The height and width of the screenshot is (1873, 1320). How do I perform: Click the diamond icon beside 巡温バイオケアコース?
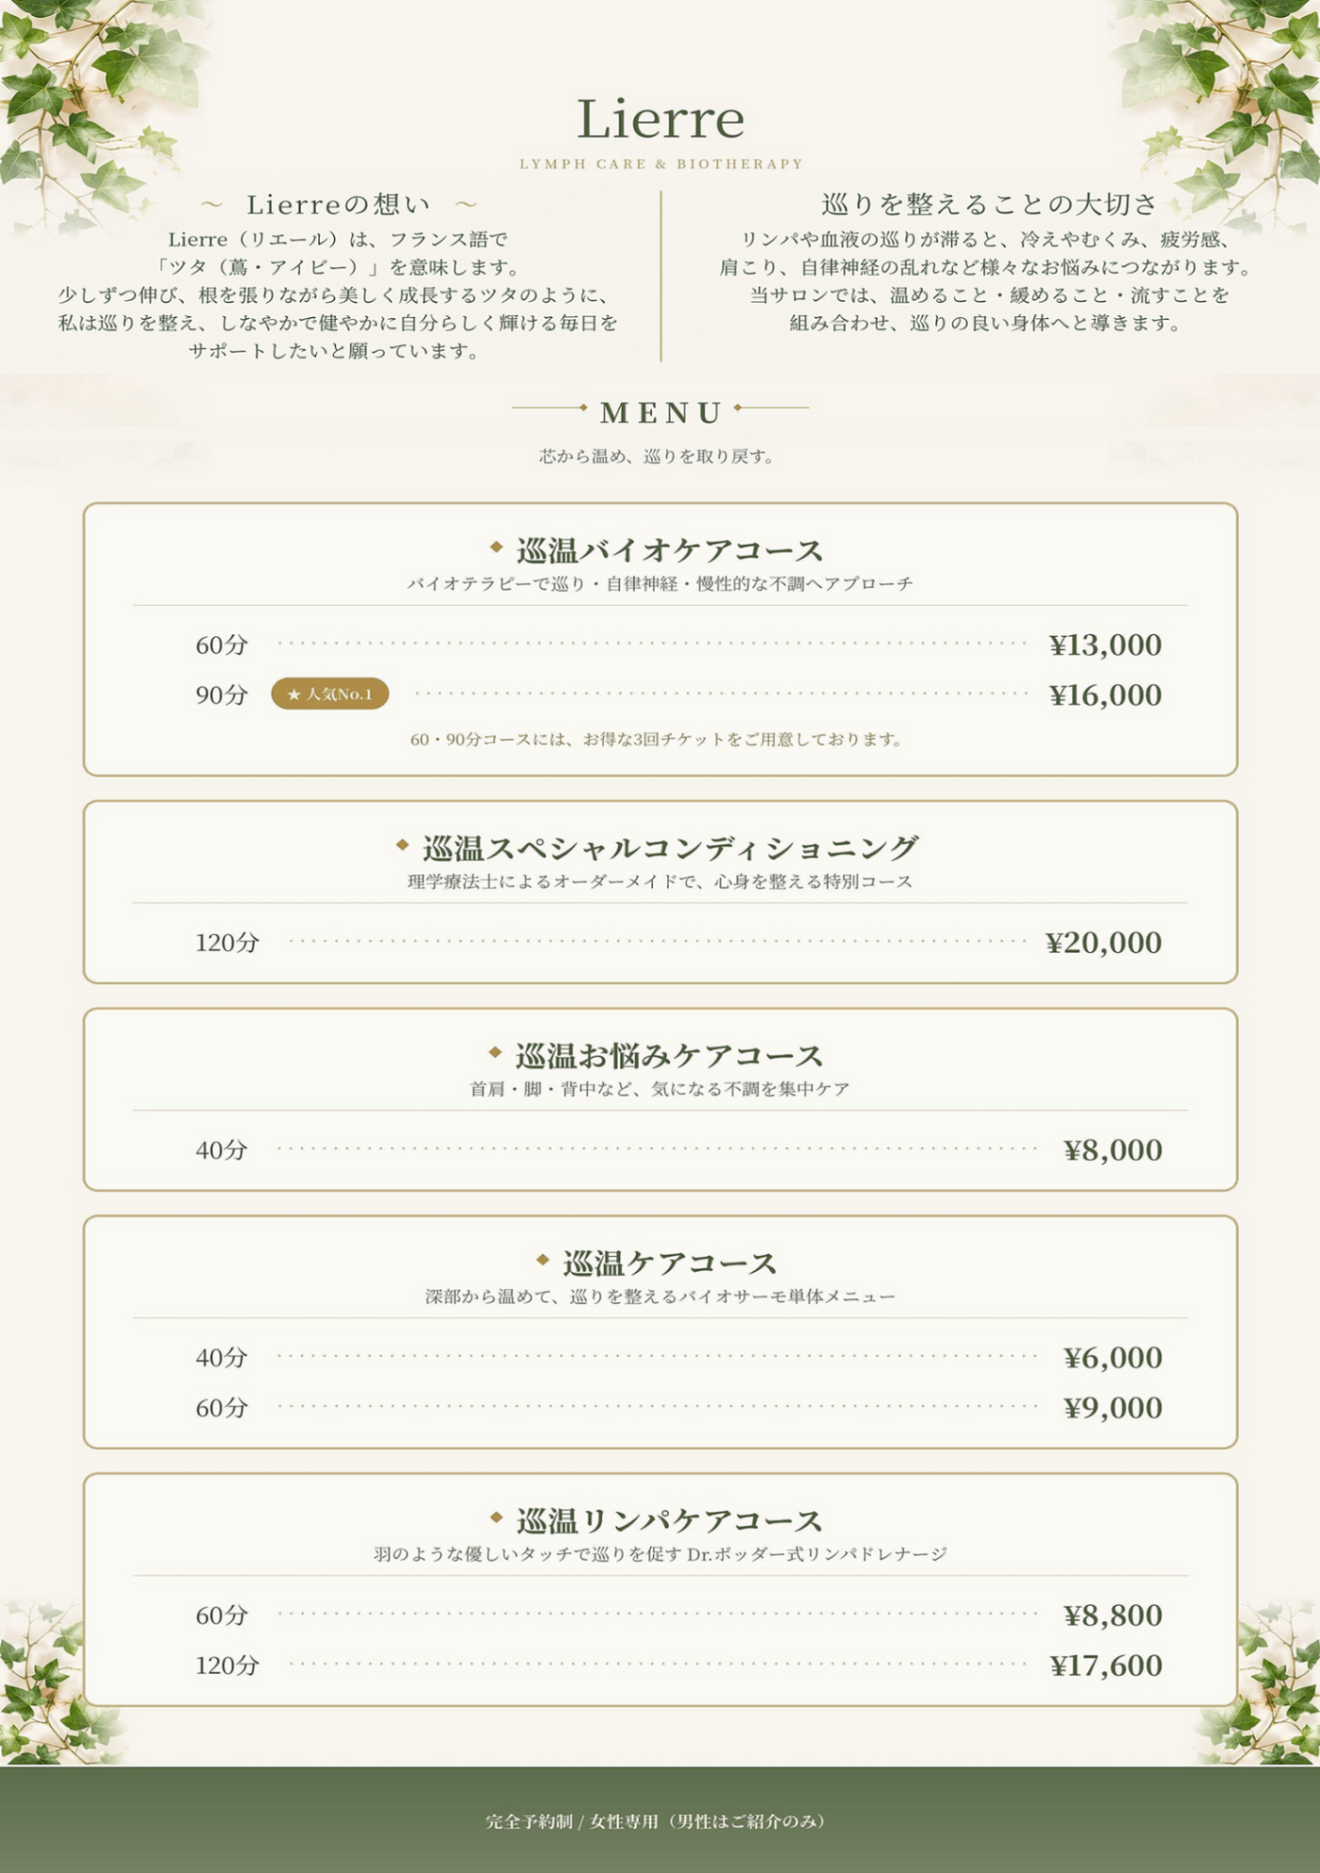coord(496,547)
